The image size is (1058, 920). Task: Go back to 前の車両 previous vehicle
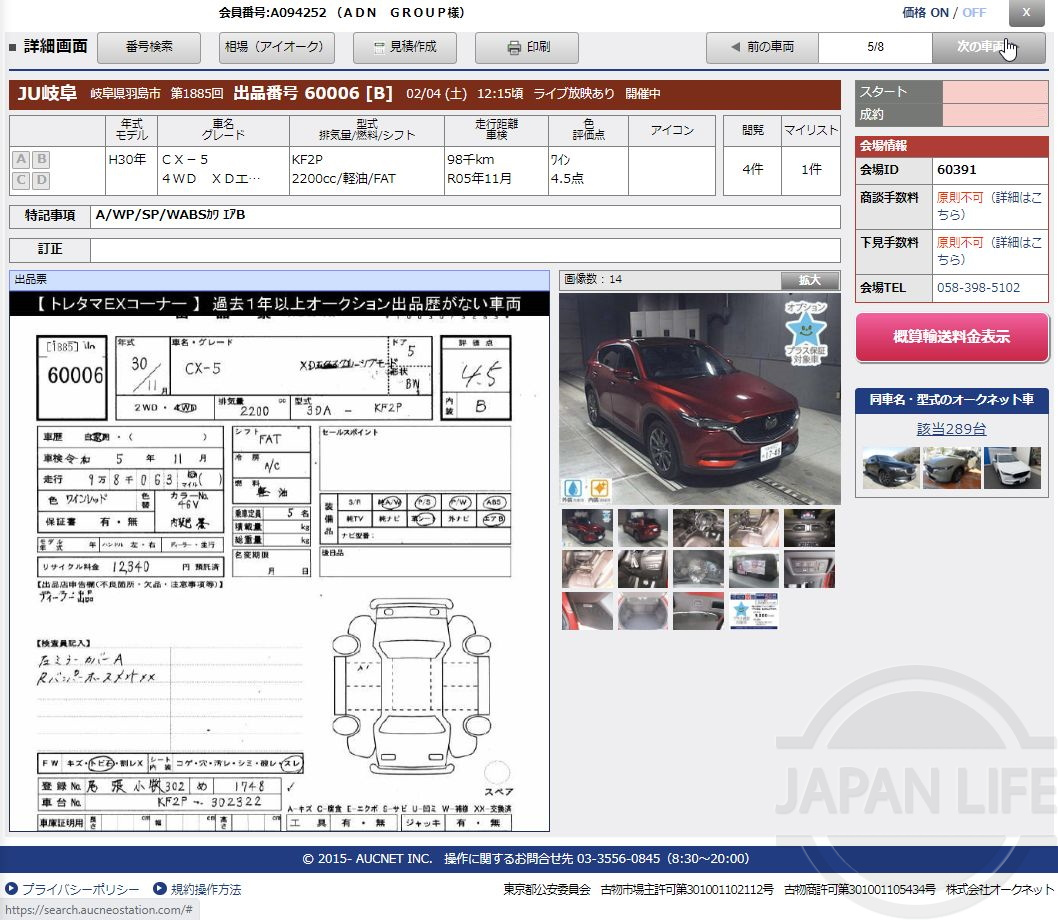(x=762, y=47)
